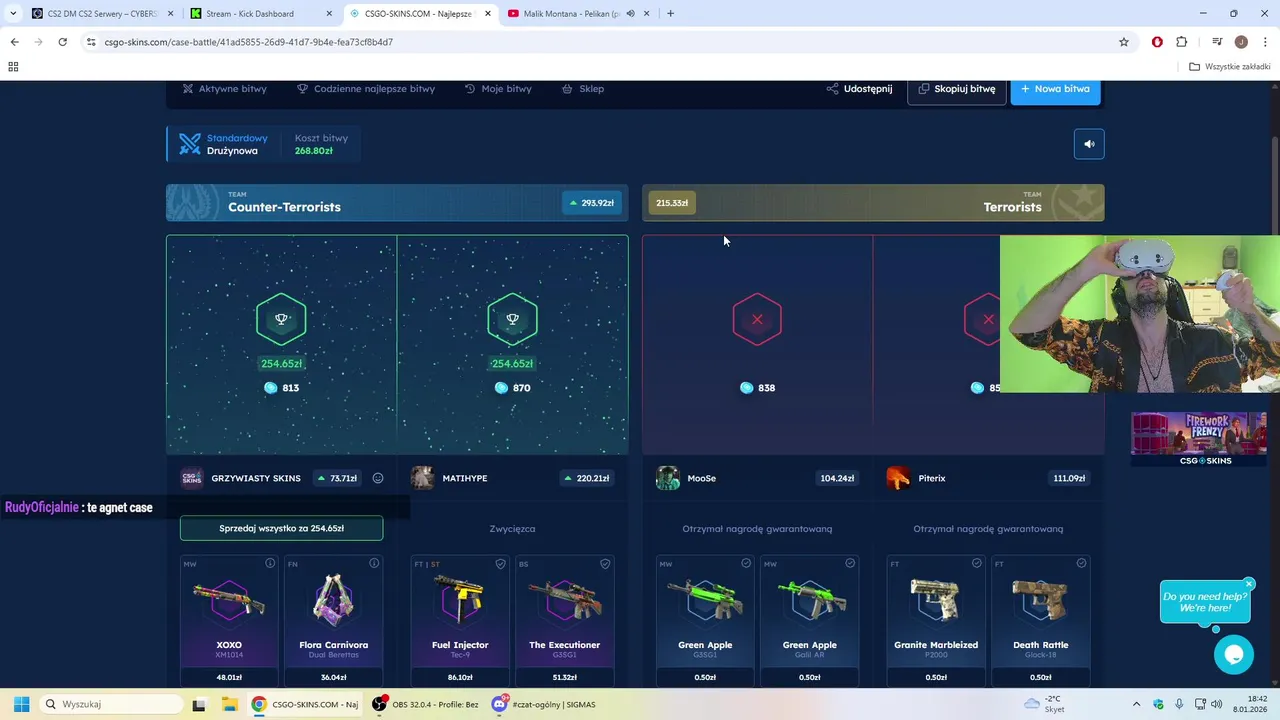Go to Moje bitwy tab
The height and width of the screenshot is (720, 1280).
point(498,89)
